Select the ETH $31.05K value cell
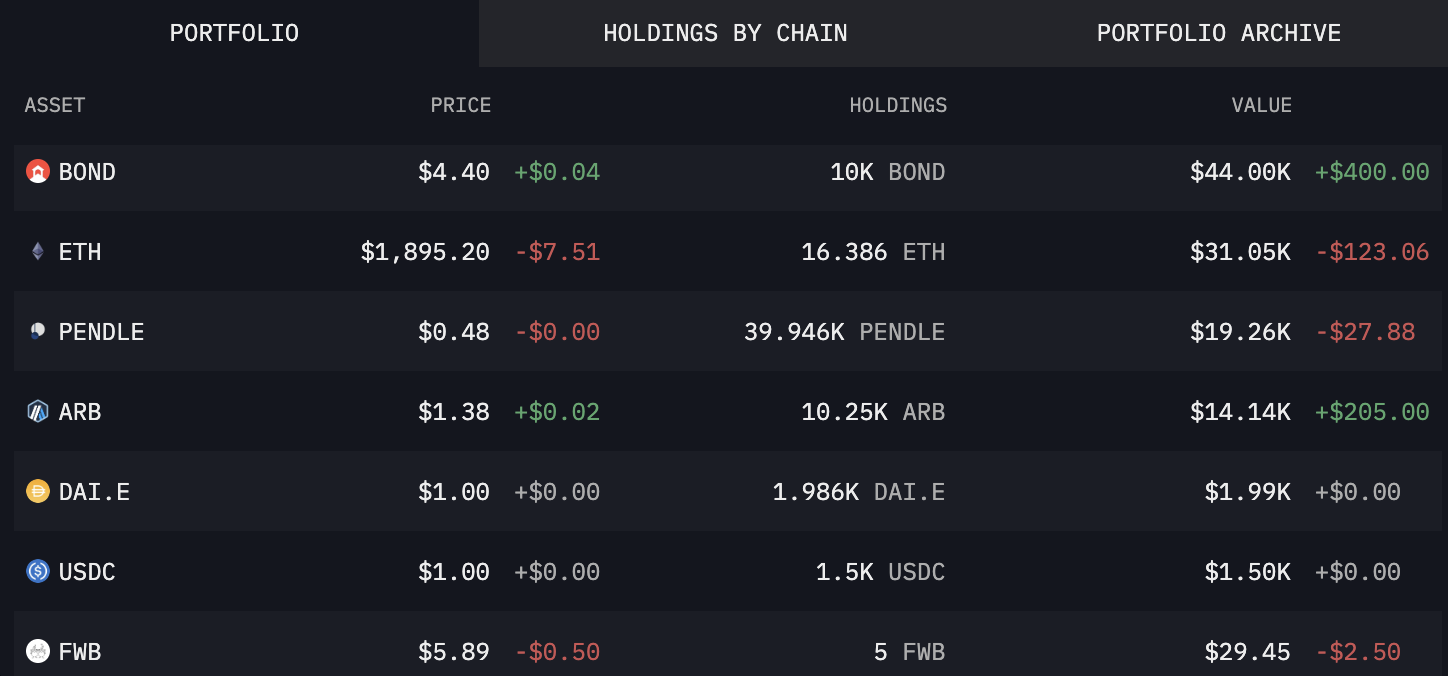The width and height of the screenshot is (1448, 676). [x=1239, y=252]
